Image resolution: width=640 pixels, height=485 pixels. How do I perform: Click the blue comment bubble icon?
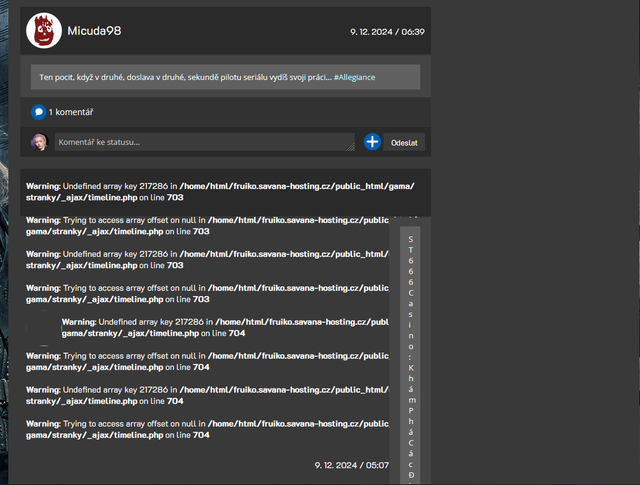pyautogui.click(x=38, y=112)
